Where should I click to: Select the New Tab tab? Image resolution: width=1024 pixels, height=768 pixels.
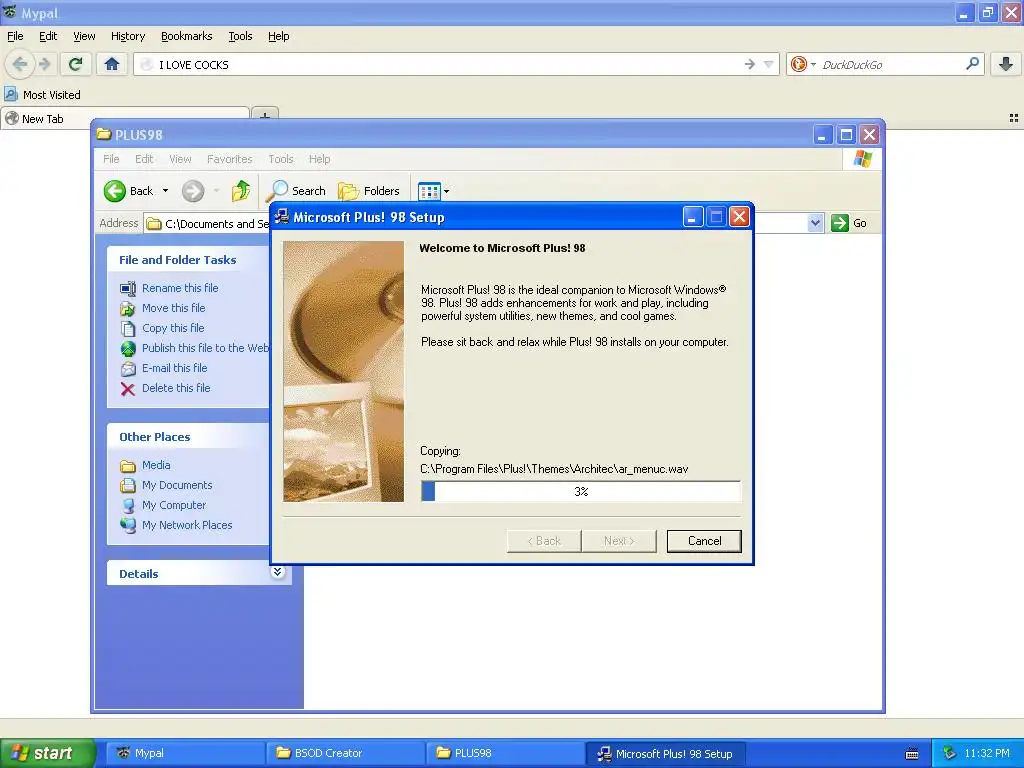[x=124, y=118]
